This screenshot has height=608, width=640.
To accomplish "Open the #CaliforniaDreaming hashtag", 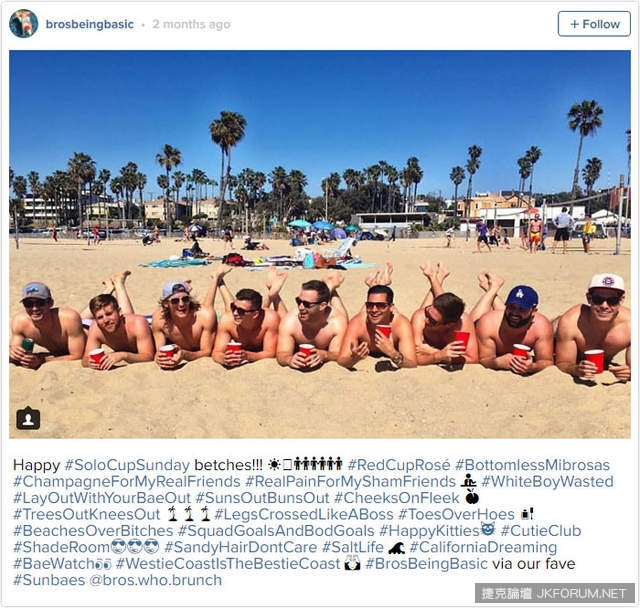I will [x=483, y=547].
